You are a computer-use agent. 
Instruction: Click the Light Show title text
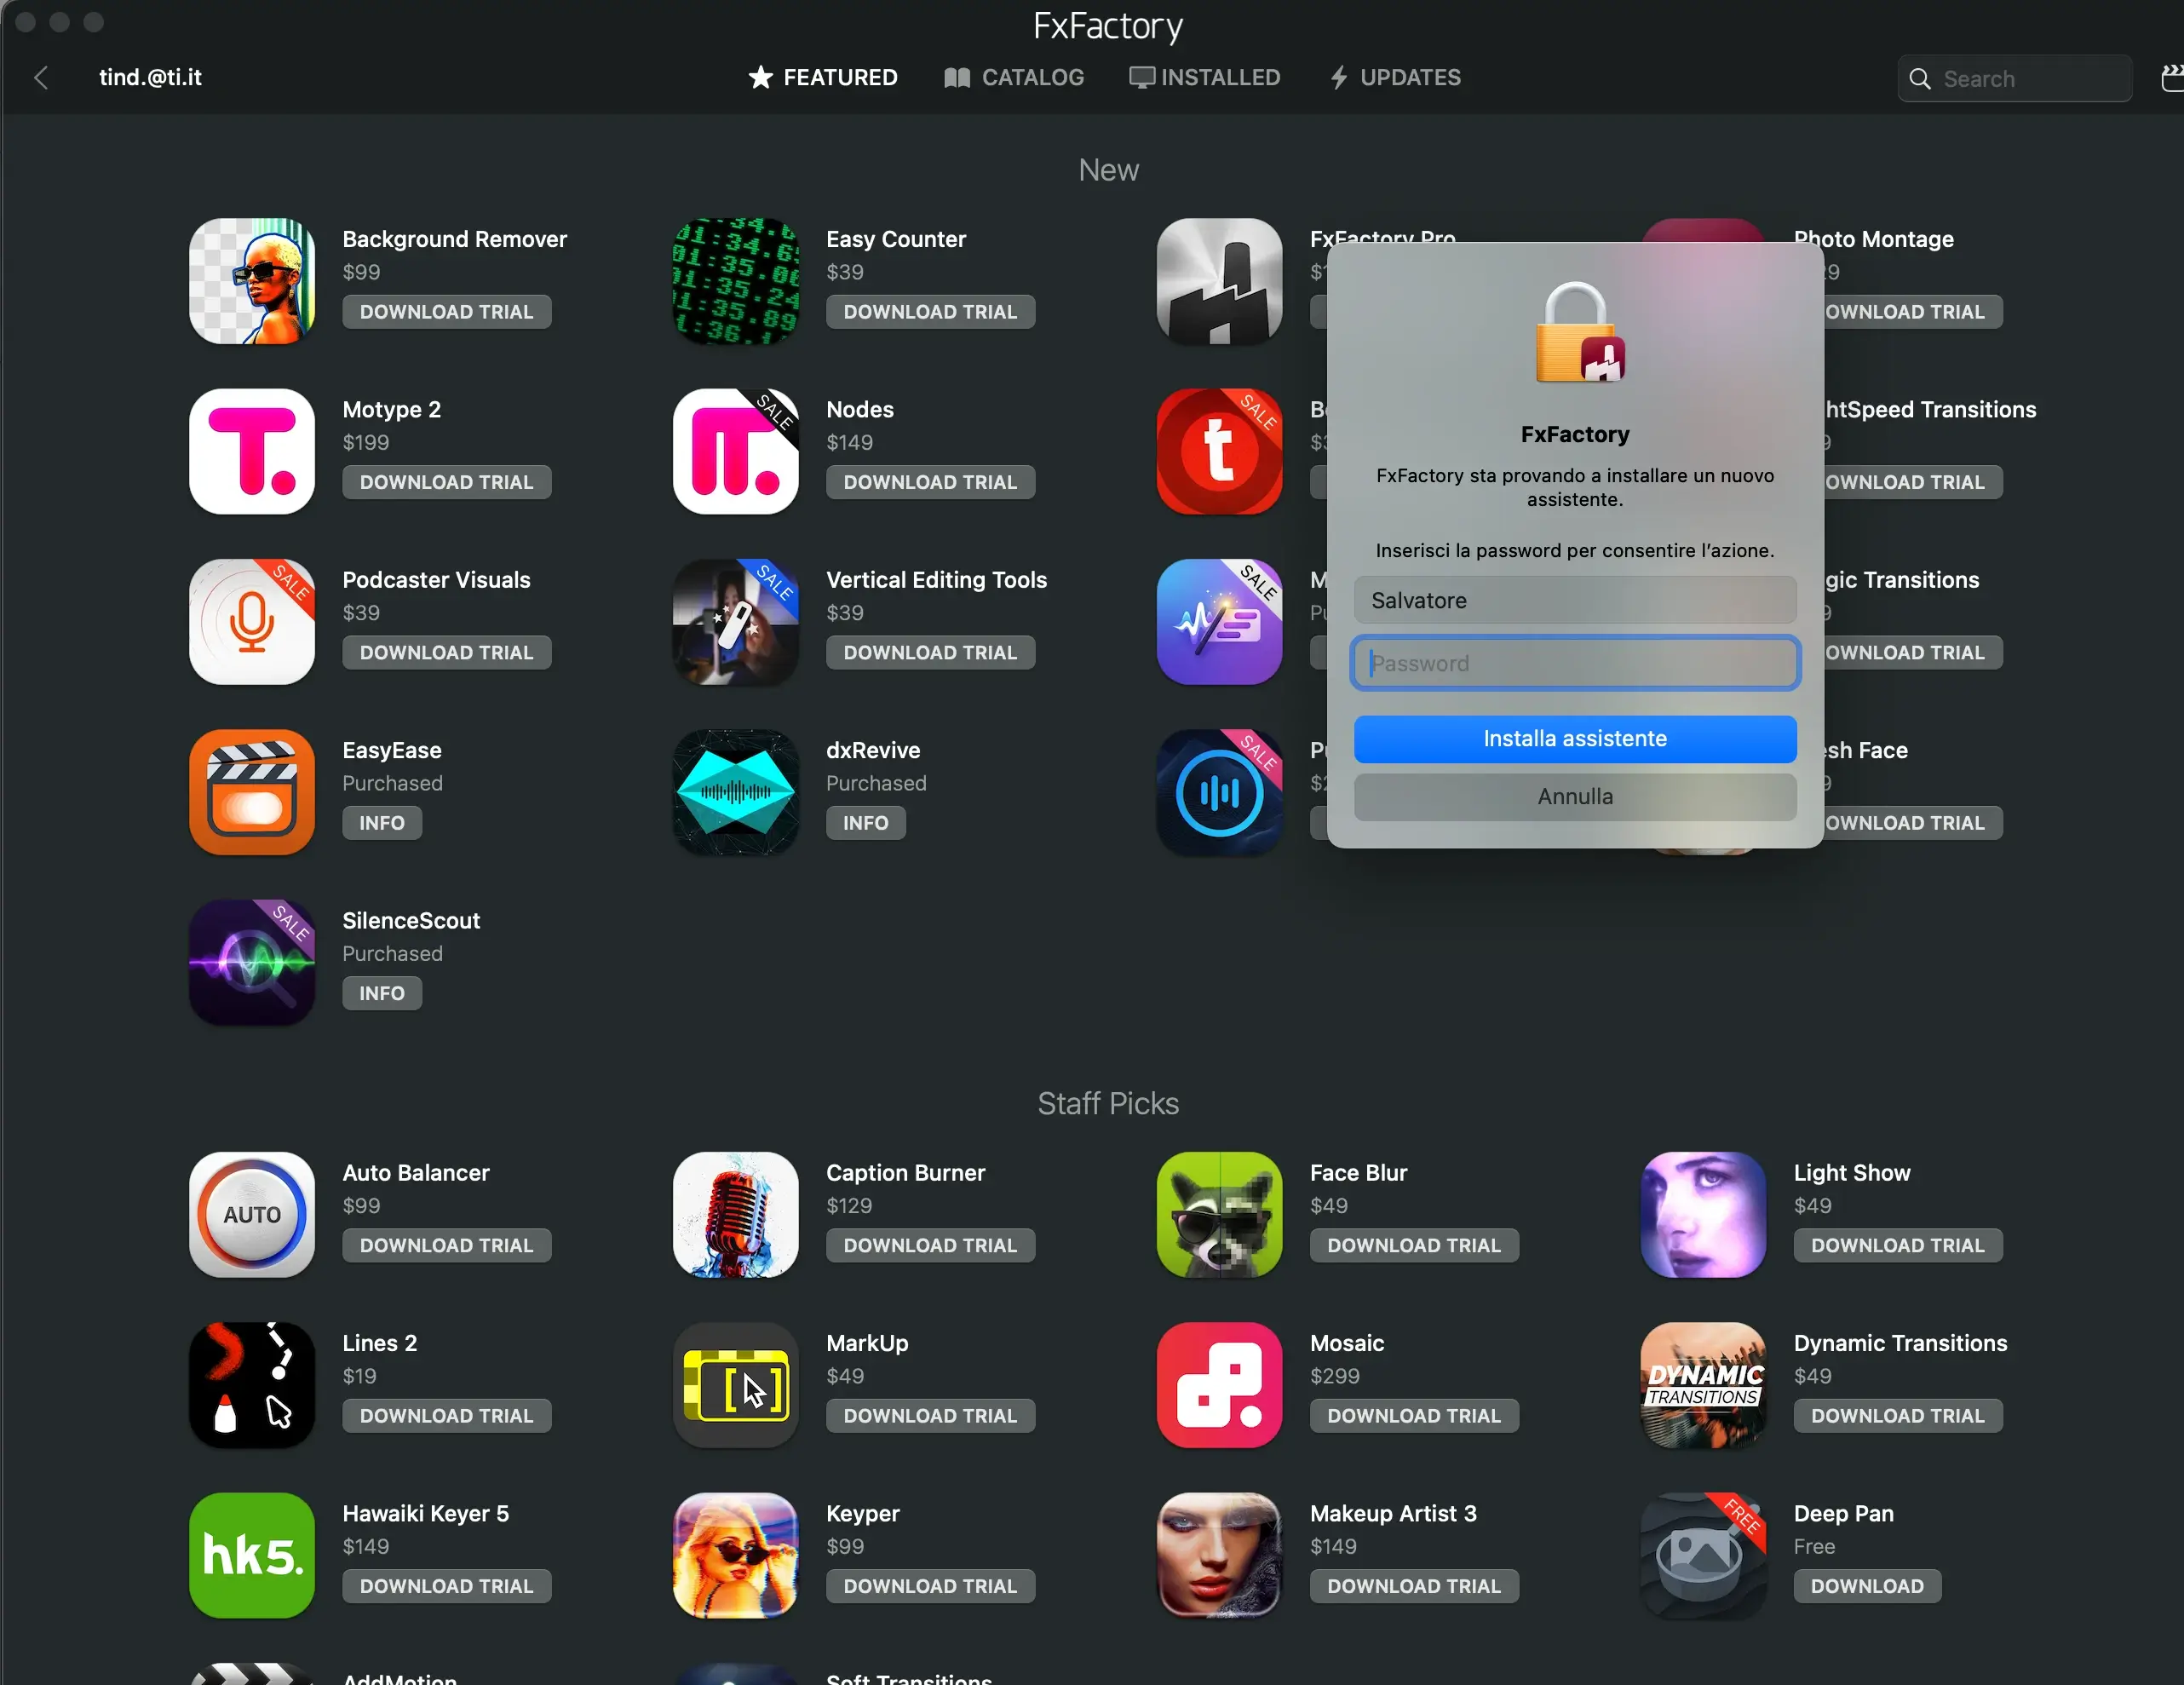[x=1852, y=1173]
